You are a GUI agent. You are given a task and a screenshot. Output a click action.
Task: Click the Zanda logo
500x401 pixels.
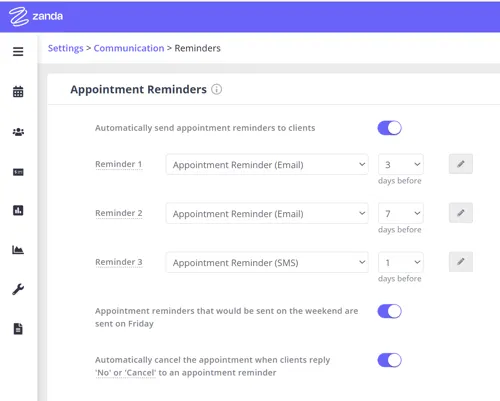coord(36,16)
